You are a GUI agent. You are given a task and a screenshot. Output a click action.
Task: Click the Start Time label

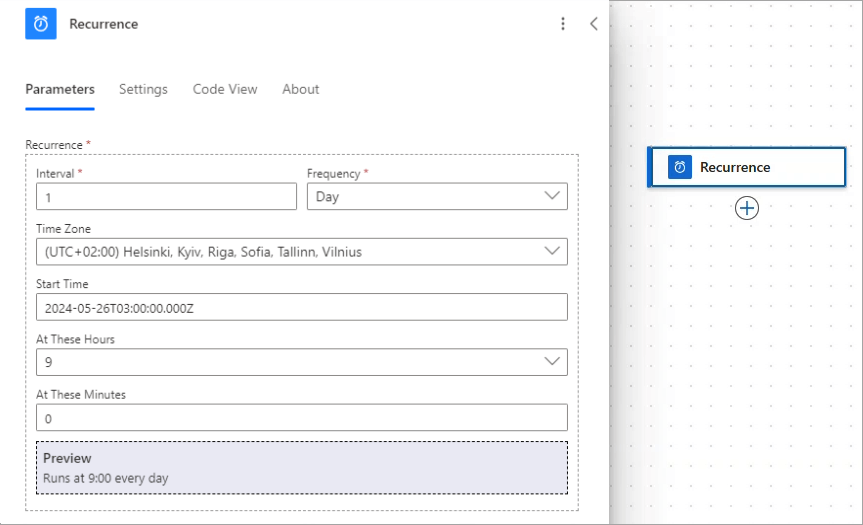click(x=62, y=284)
